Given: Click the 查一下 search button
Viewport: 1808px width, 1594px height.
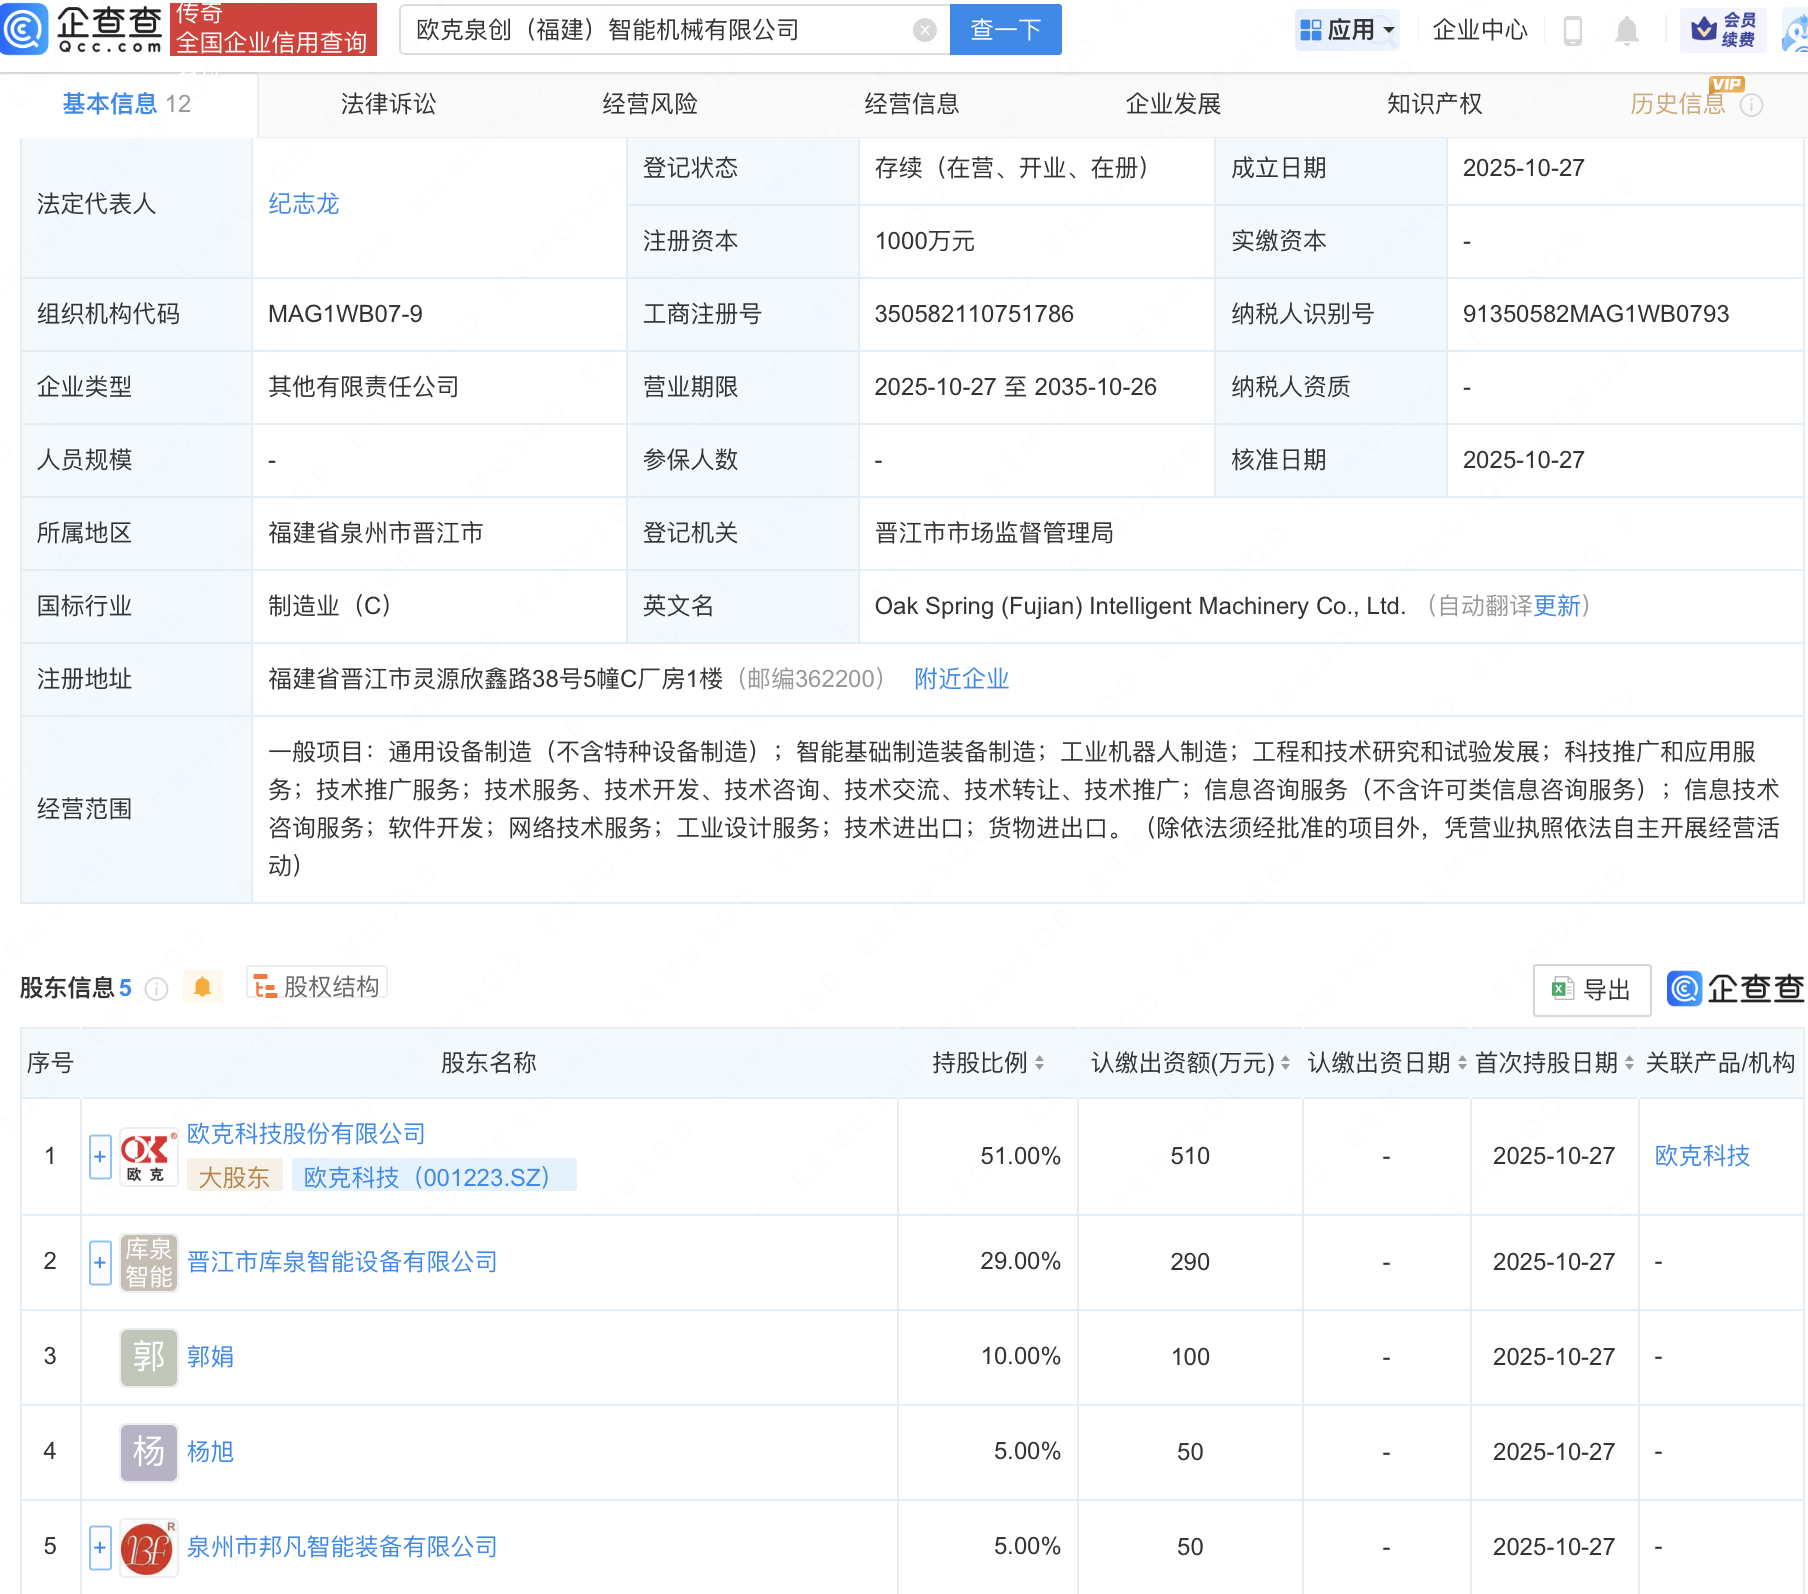Looking at the screenshot, I should coord(1005,30).
